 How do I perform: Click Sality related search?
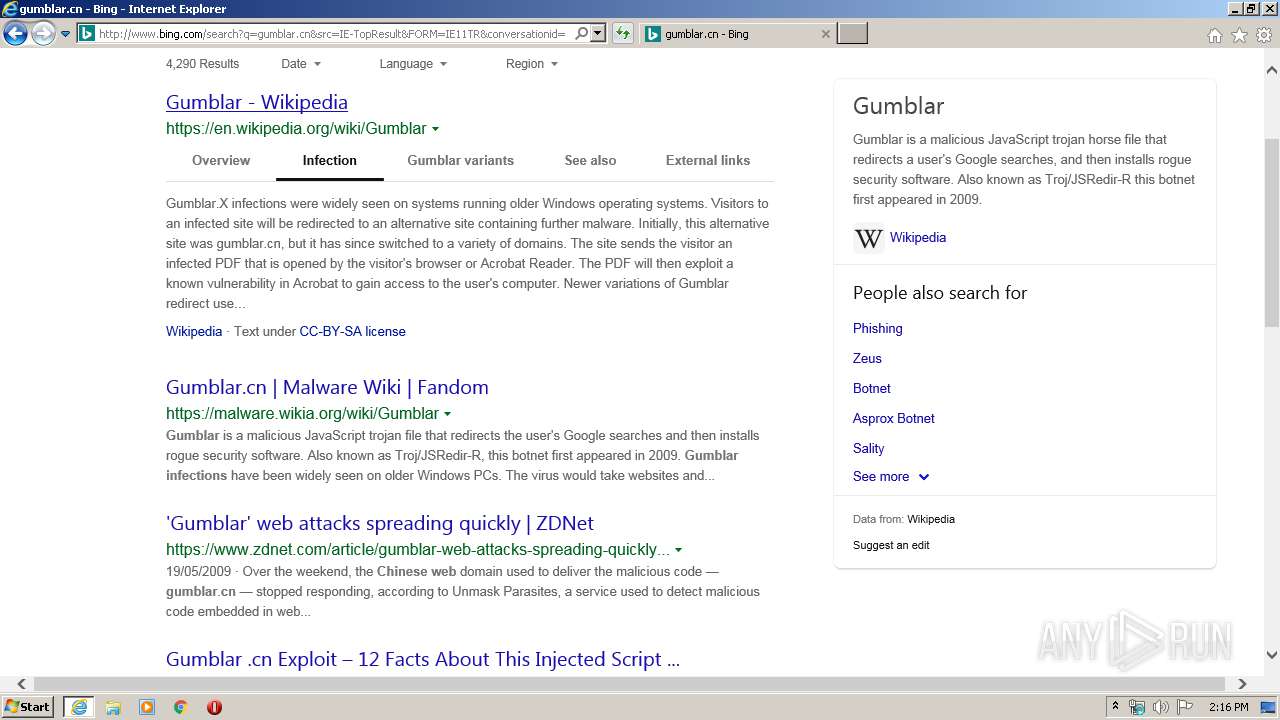point(869,448)
